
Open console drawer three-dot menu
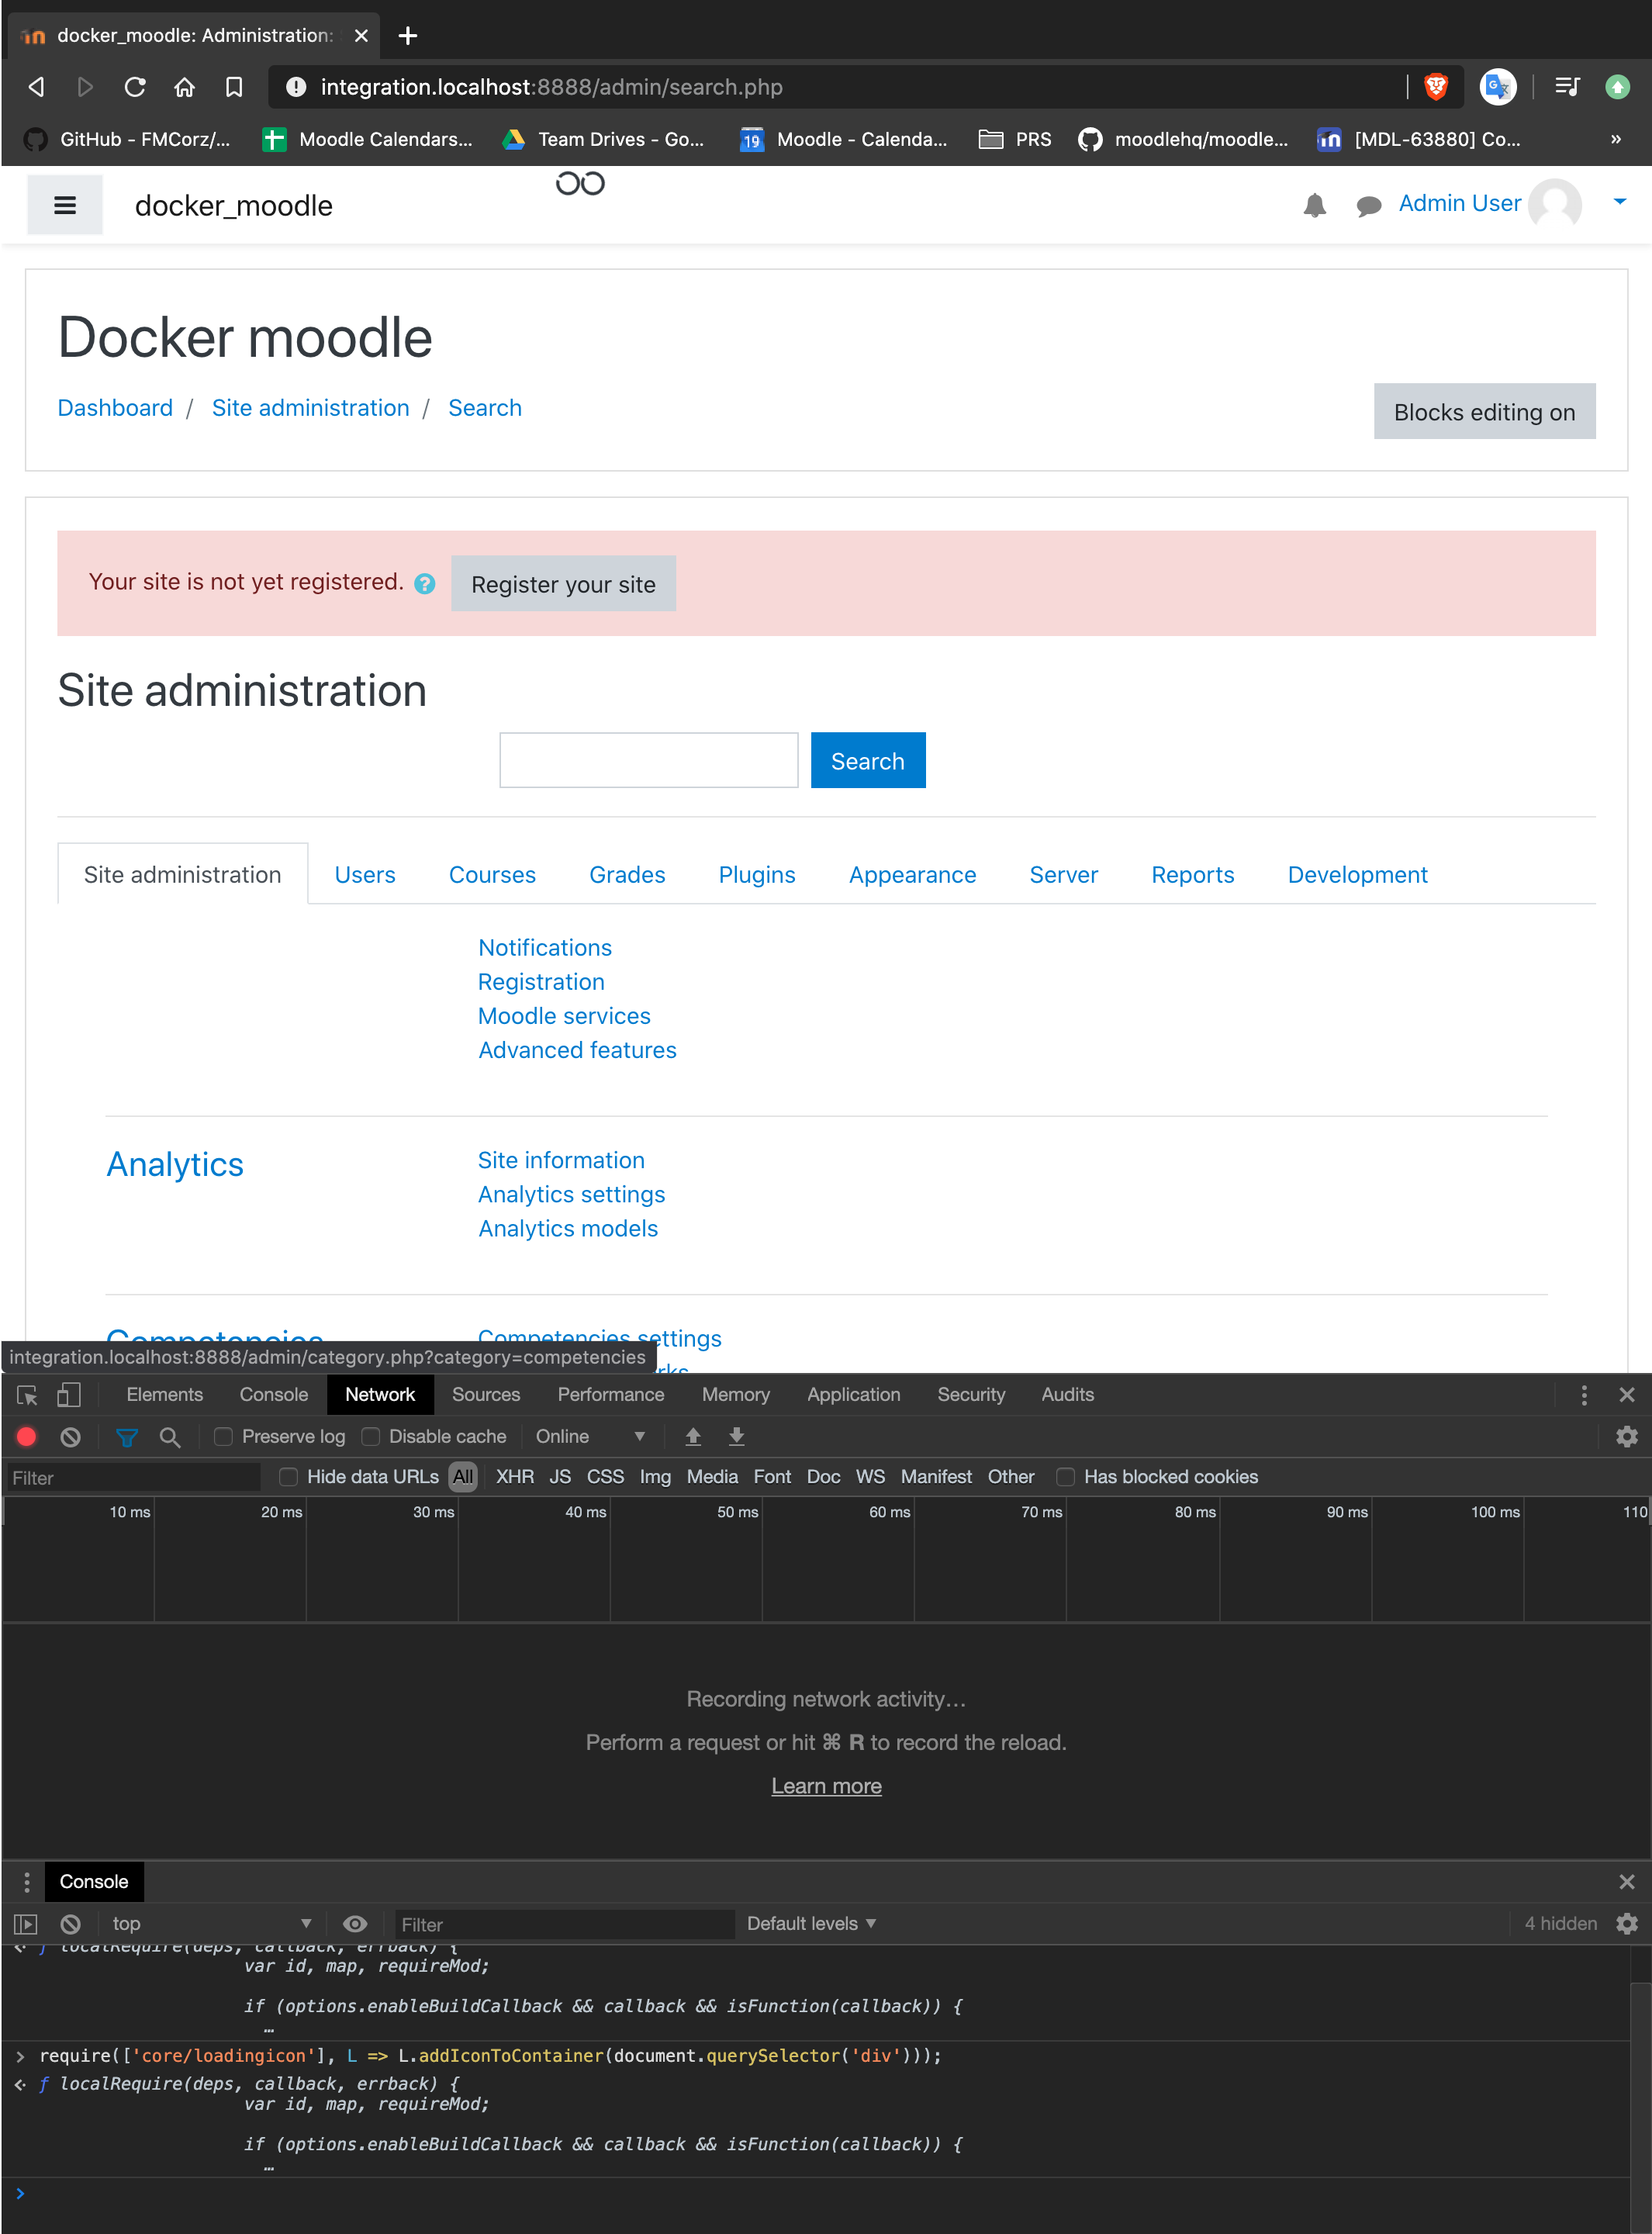27,1882
